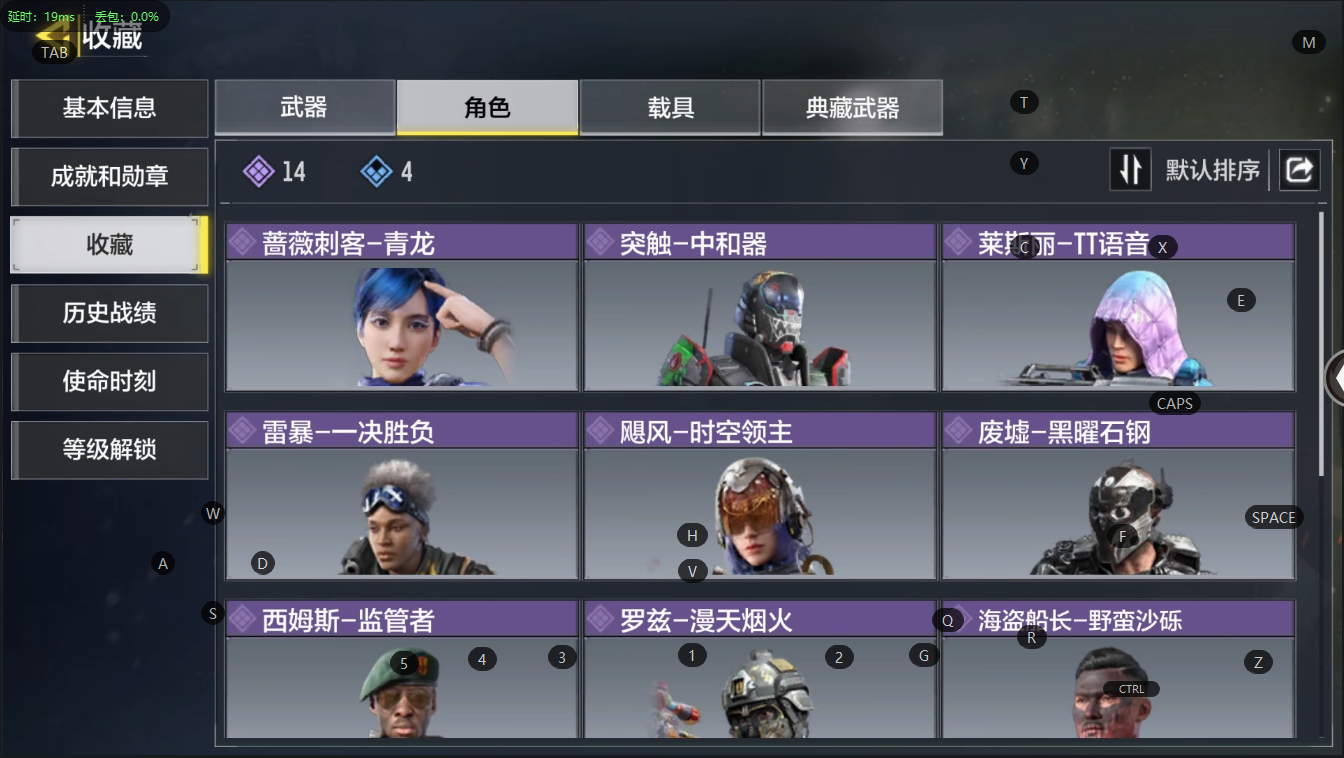This screenshot has width=1344, height=758.
Task: Open 成就和勋章 in the sidebar
Action: coord(109,177)
